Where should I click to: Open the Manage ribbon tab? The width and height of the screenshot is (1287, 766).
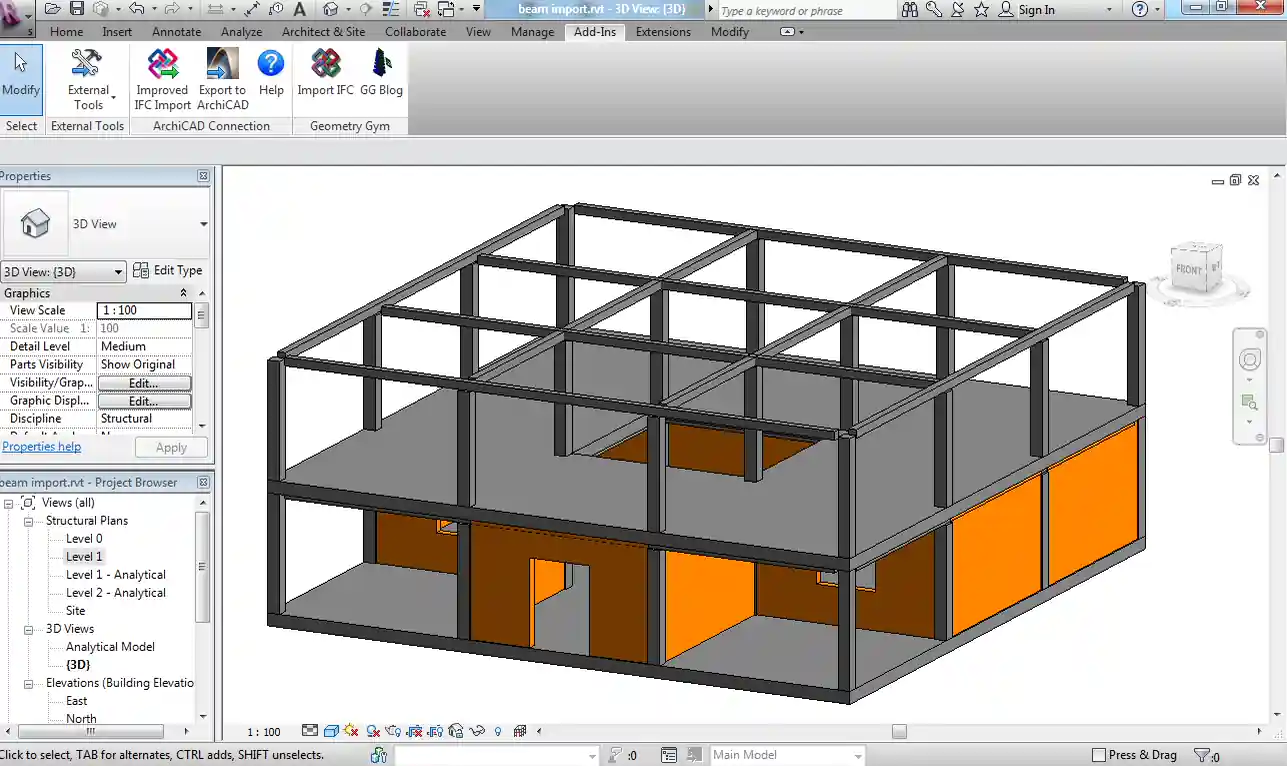click(x=532, y=31)
